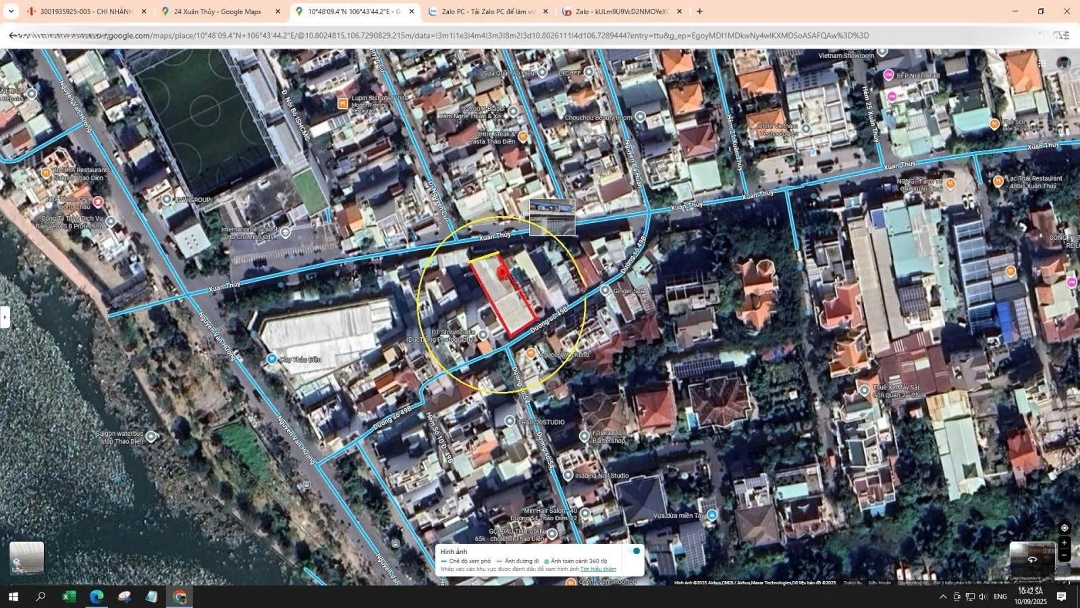This screenshot has height=608, width=1080.
Task: Click the zoom out minus button
Action: (x=1064, y=555)
